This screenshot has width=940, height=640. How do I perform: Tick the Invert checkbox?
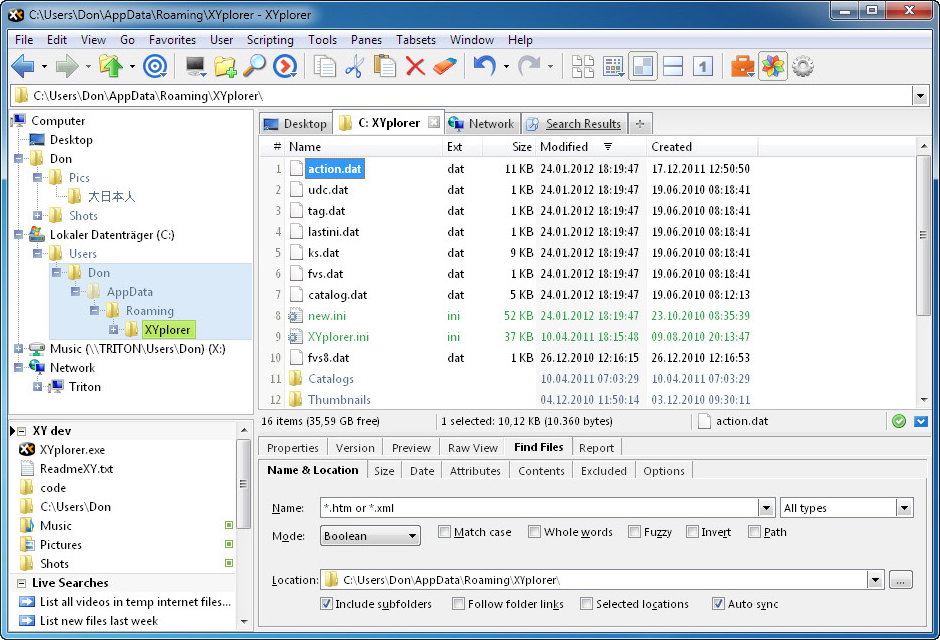(692, 532)
